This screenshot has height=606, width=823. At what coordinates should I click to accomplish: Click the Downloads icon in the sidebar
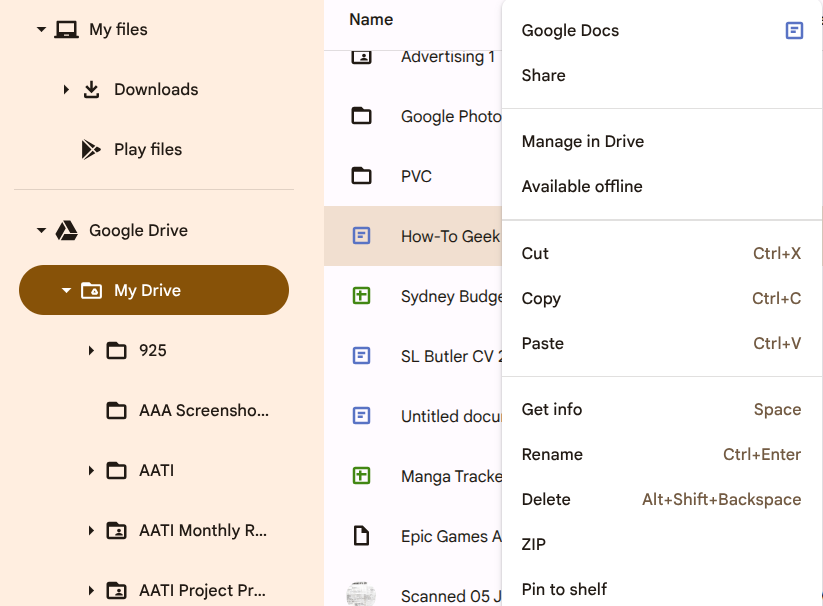(x=91, y=89)
